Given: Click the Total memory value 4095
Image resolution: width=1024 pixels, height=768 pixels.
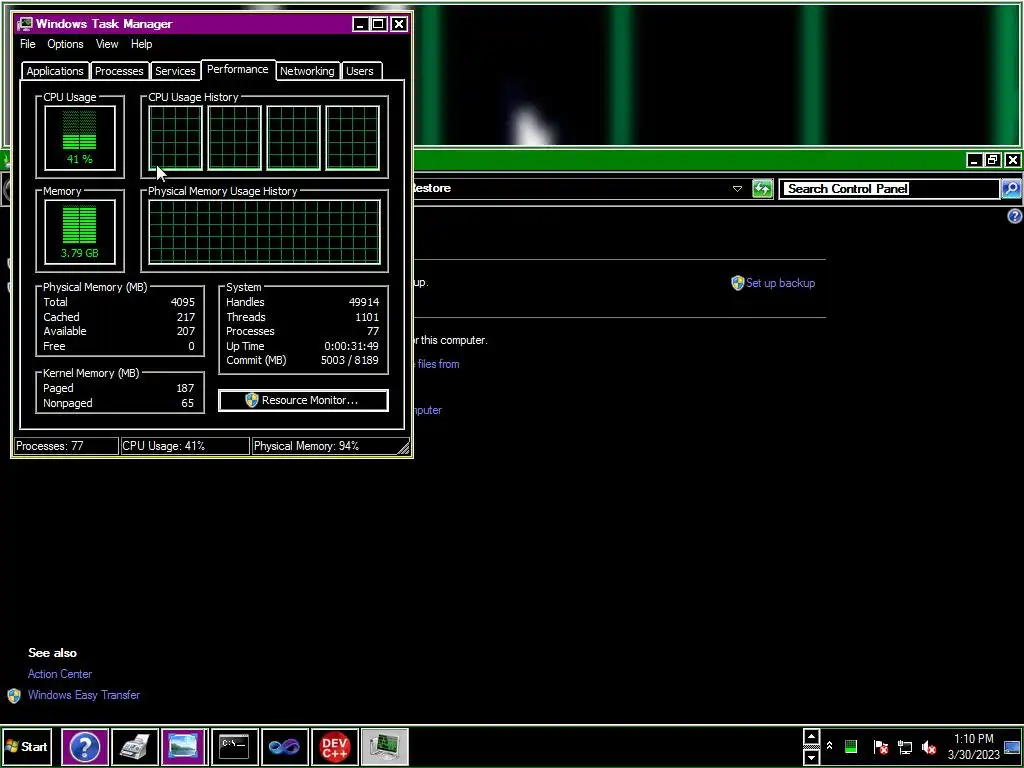Looking at the screenshot, I should pos(183,302).
